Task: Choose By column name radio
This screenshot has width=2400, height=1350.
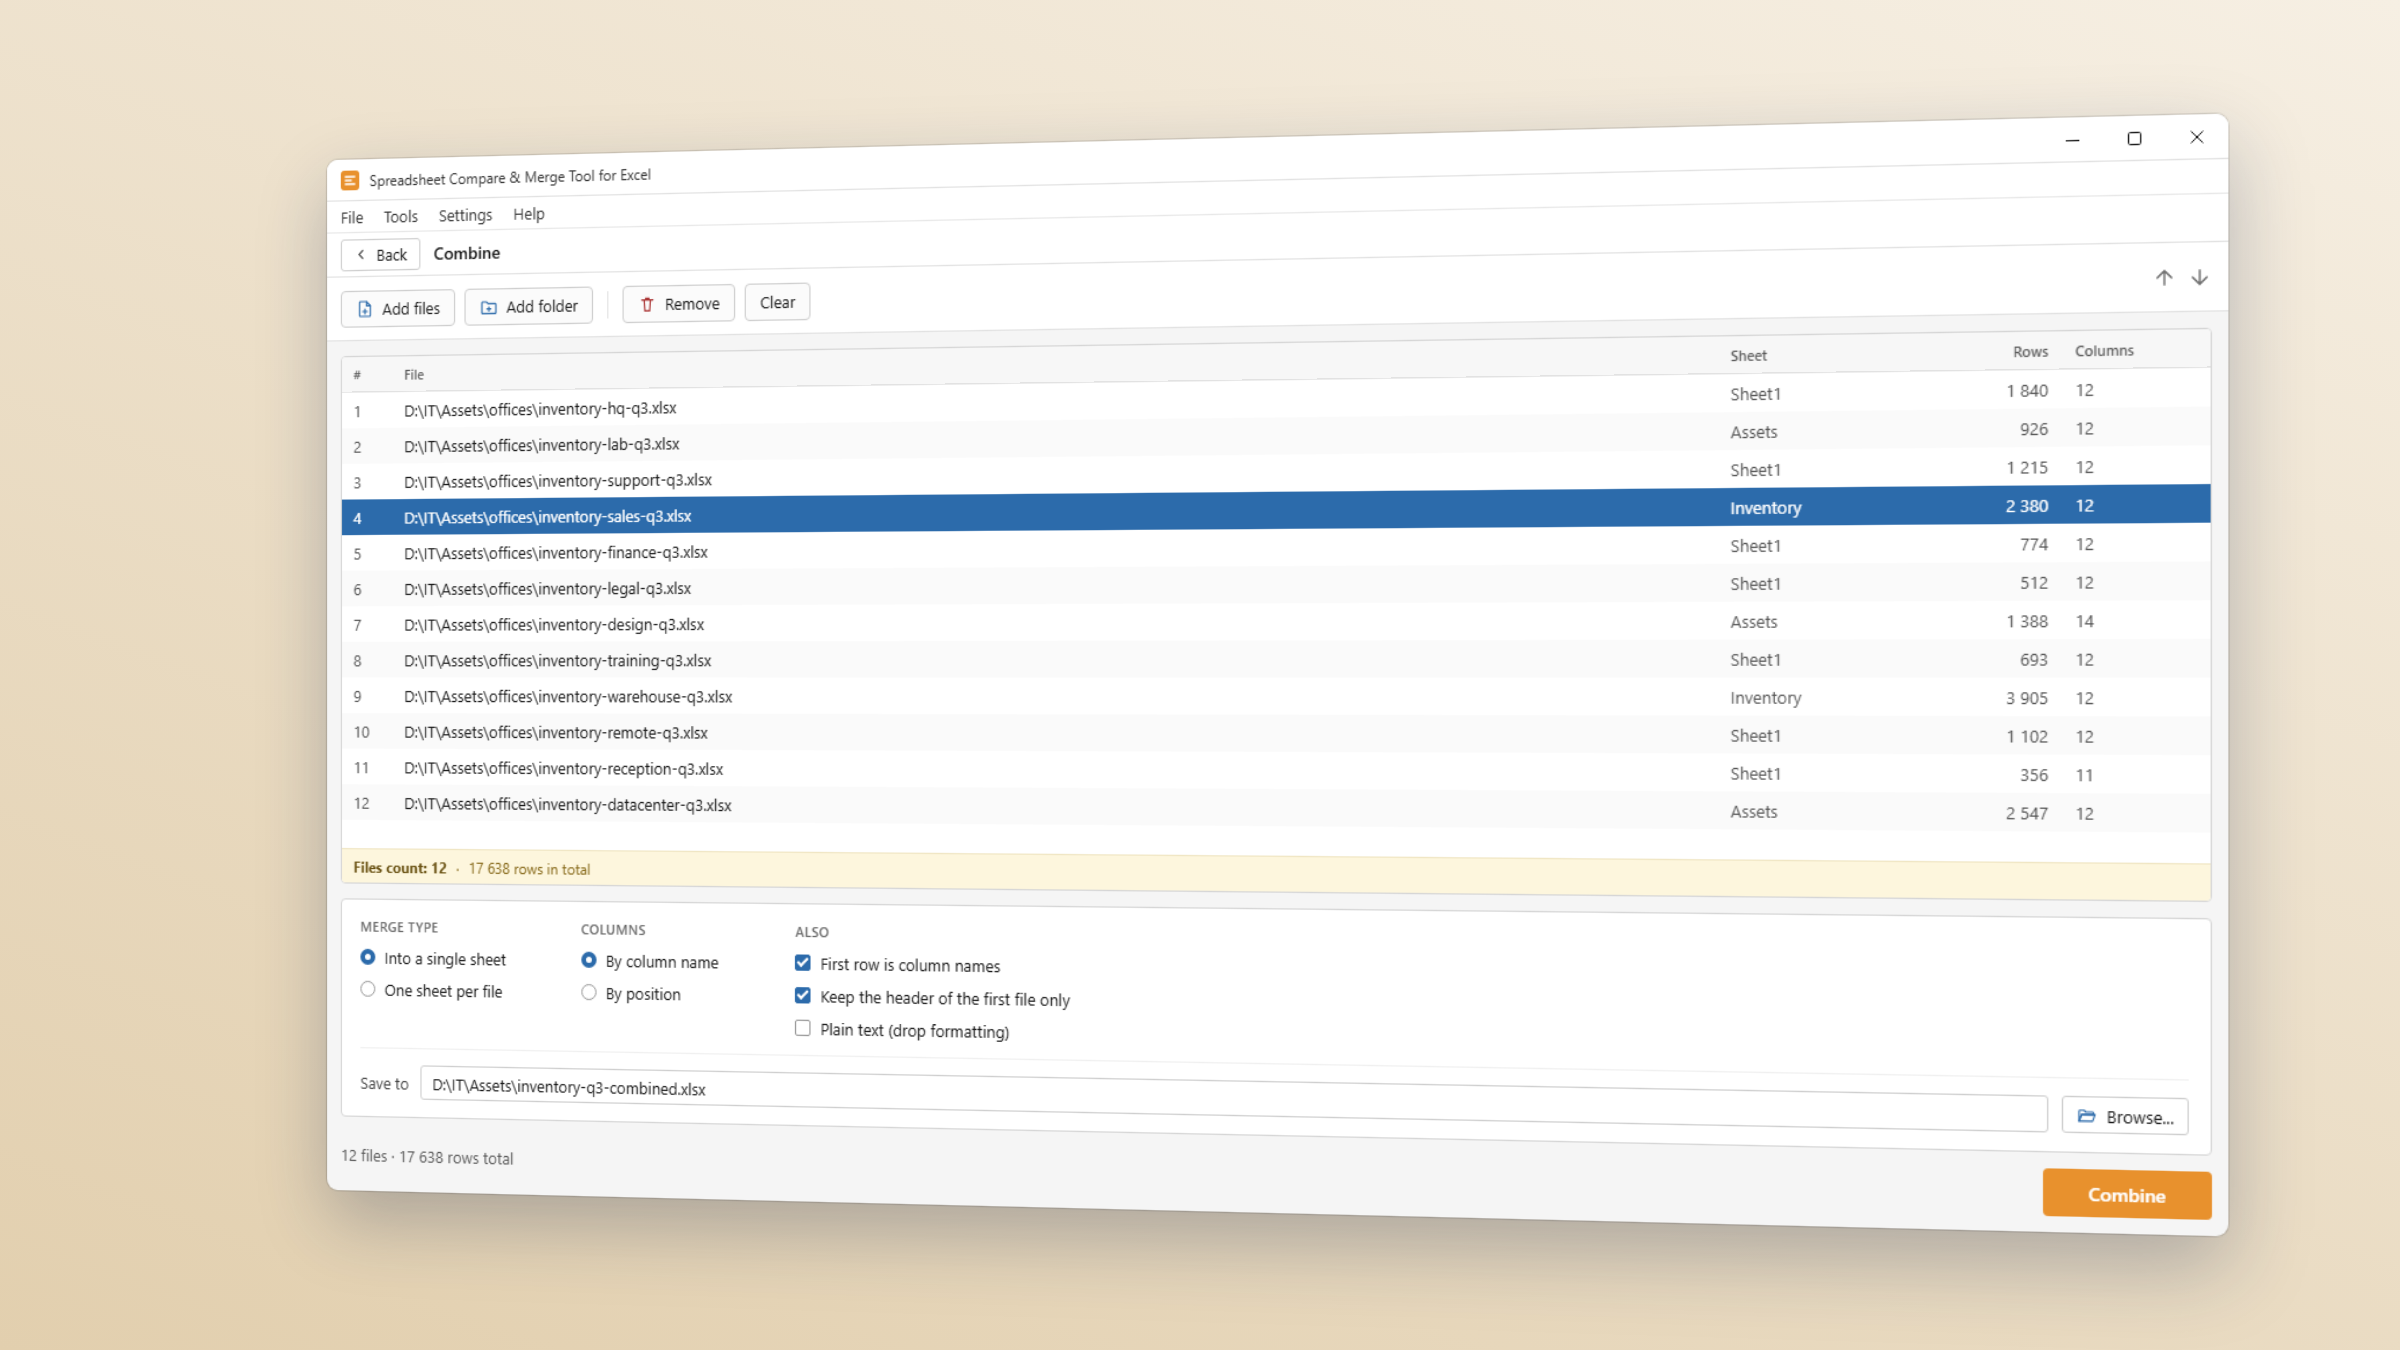Action: tap(650, 962)
